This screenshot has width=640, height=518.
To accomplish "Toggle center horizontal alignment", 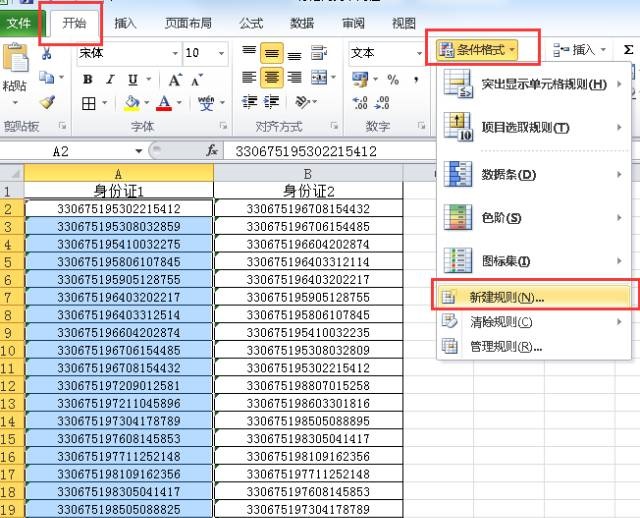I will 271,78.
